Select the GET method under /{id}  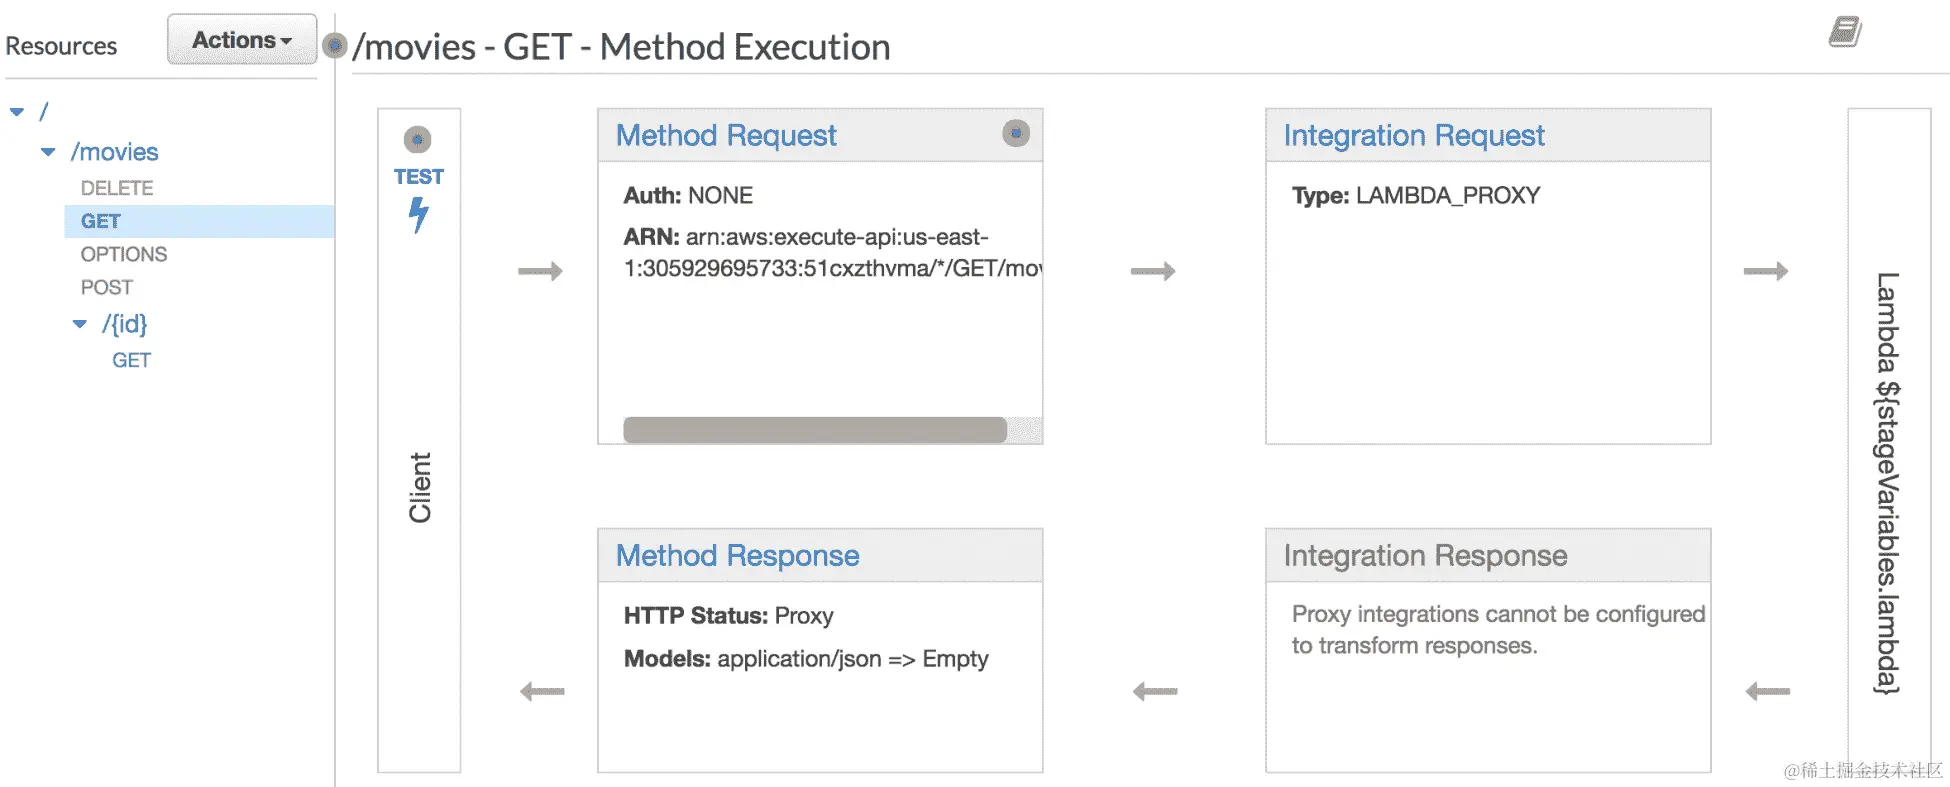[x=131, y=360]
